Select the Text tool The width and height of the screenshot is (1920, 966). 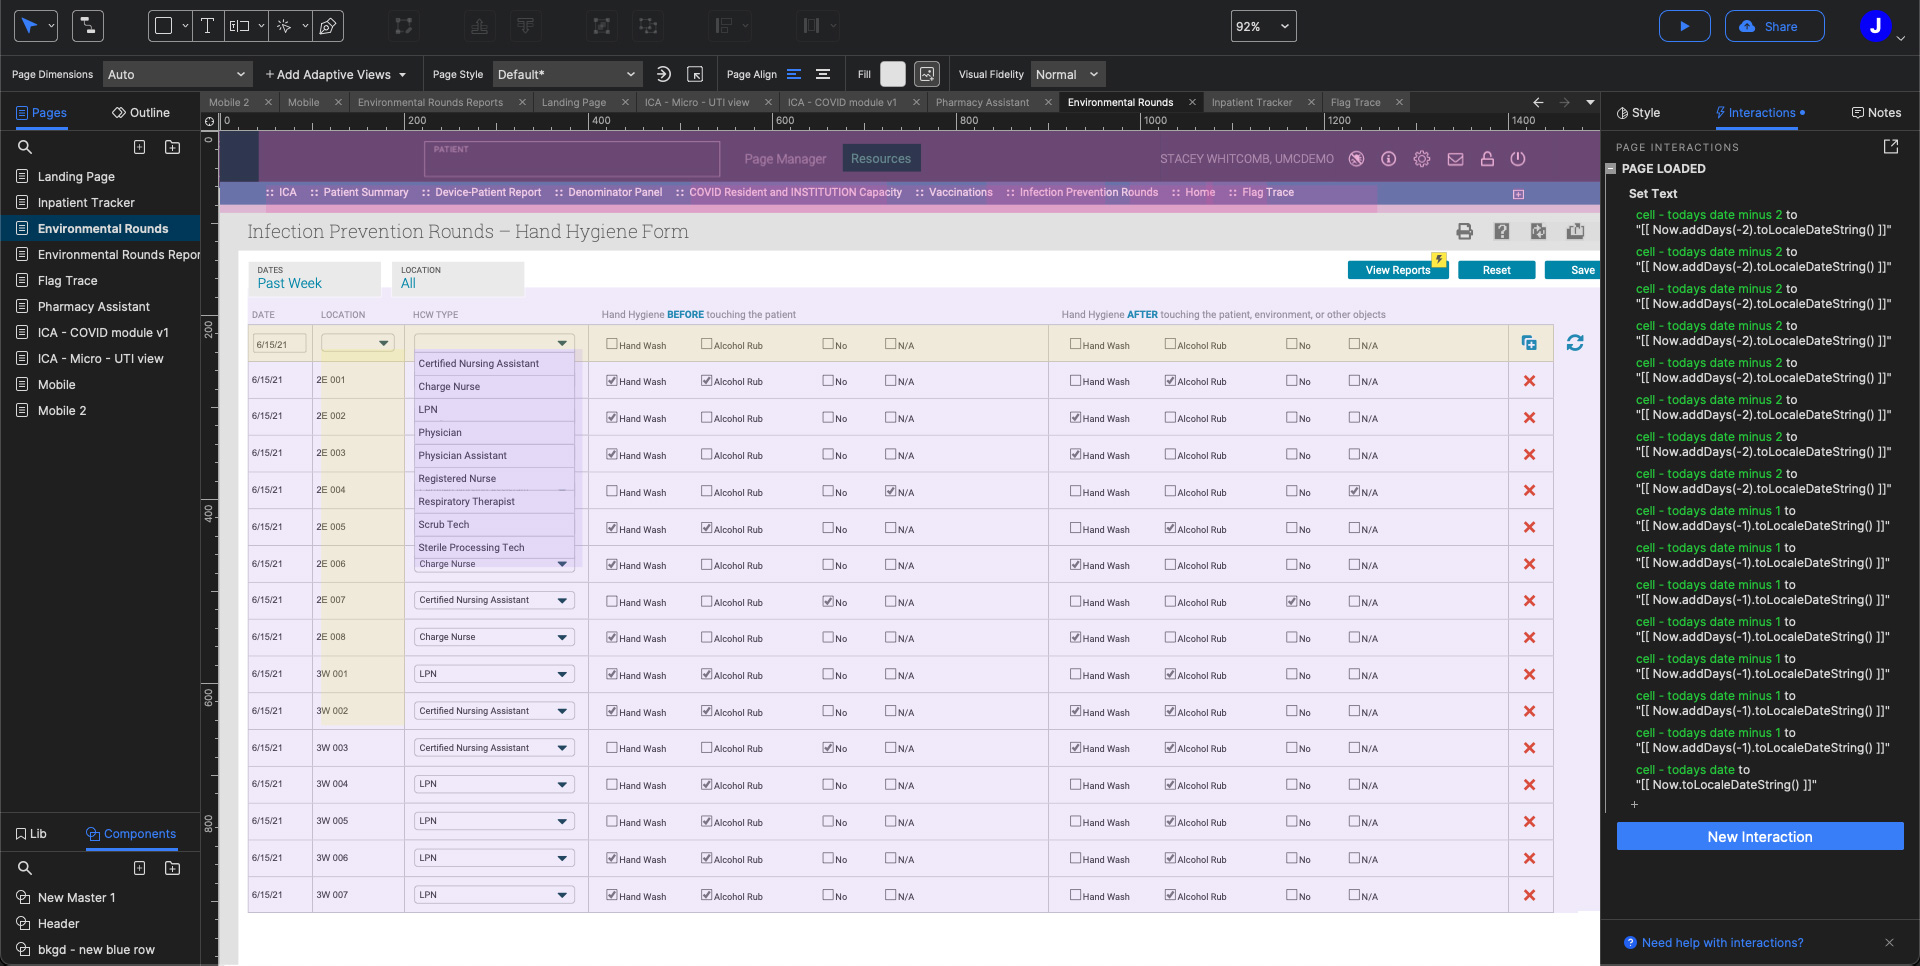coord(207,26)
